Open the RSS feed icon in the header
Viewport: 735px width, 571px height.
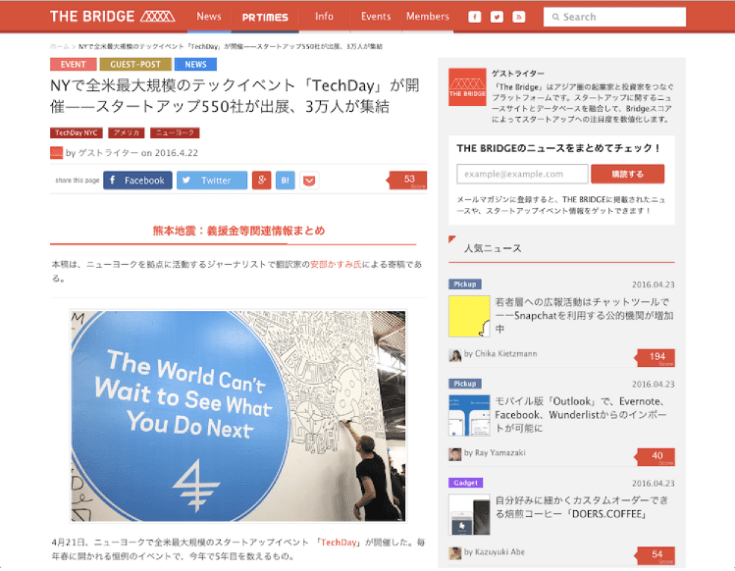(x=518, y=17)
